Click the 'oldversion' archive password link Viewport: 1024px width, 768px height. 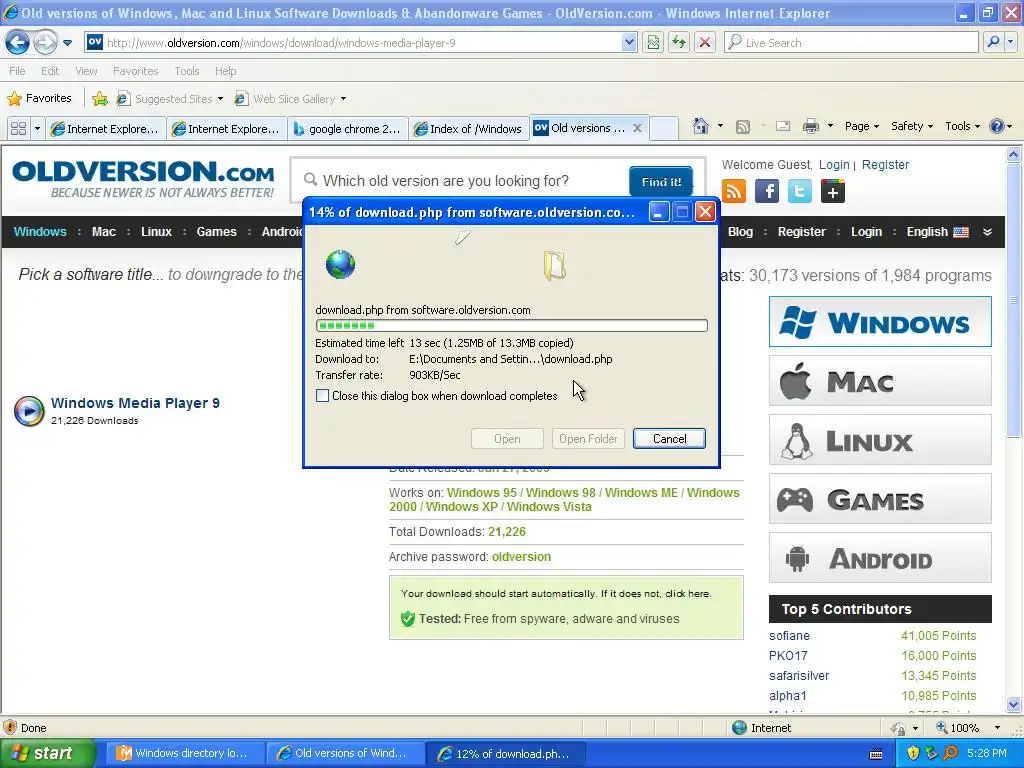click(x=521, y=556)
